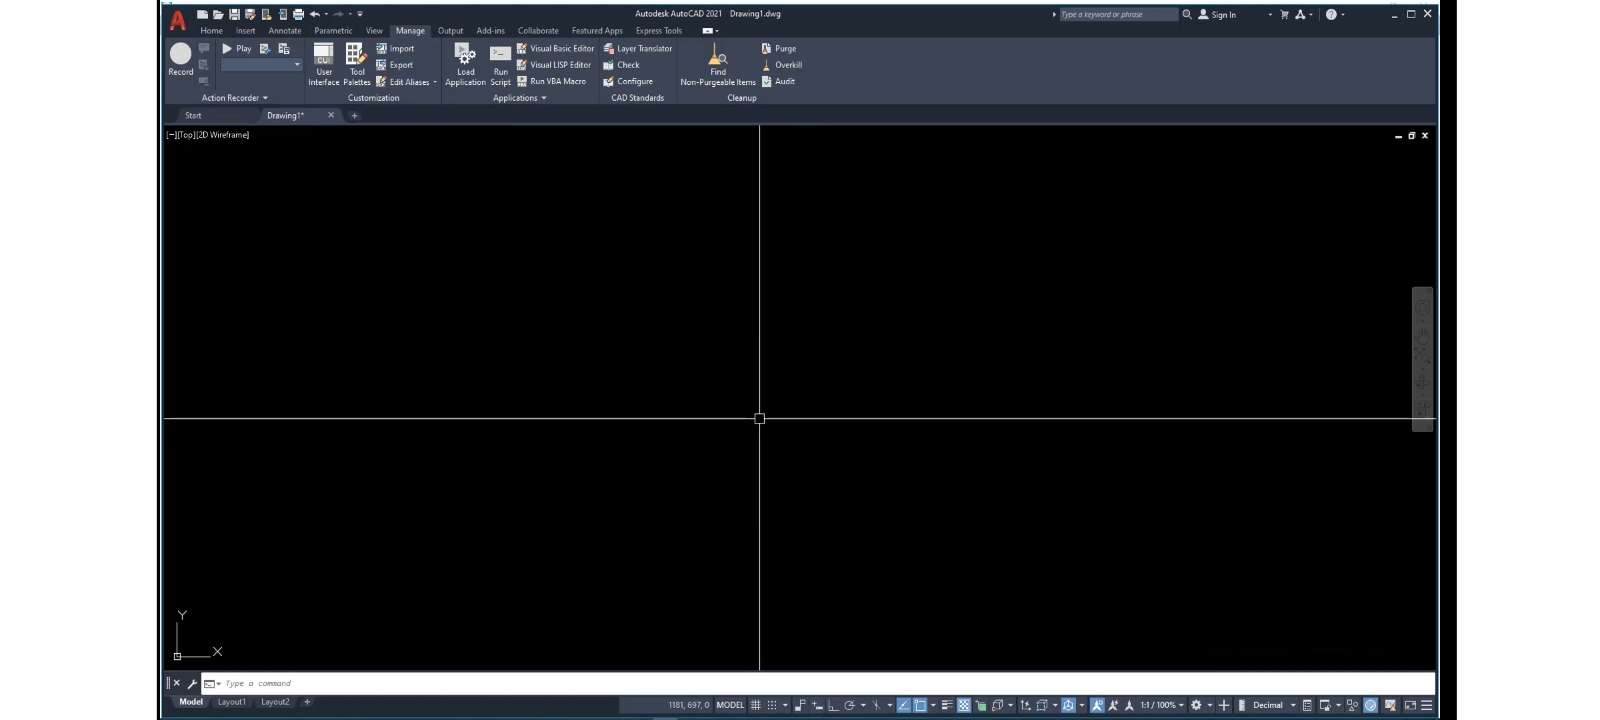This screenshot has height=720, width=1600.
Task: Click Find Non-Purgeable Items
Action: pyautogui.click(x=718, y=65)
